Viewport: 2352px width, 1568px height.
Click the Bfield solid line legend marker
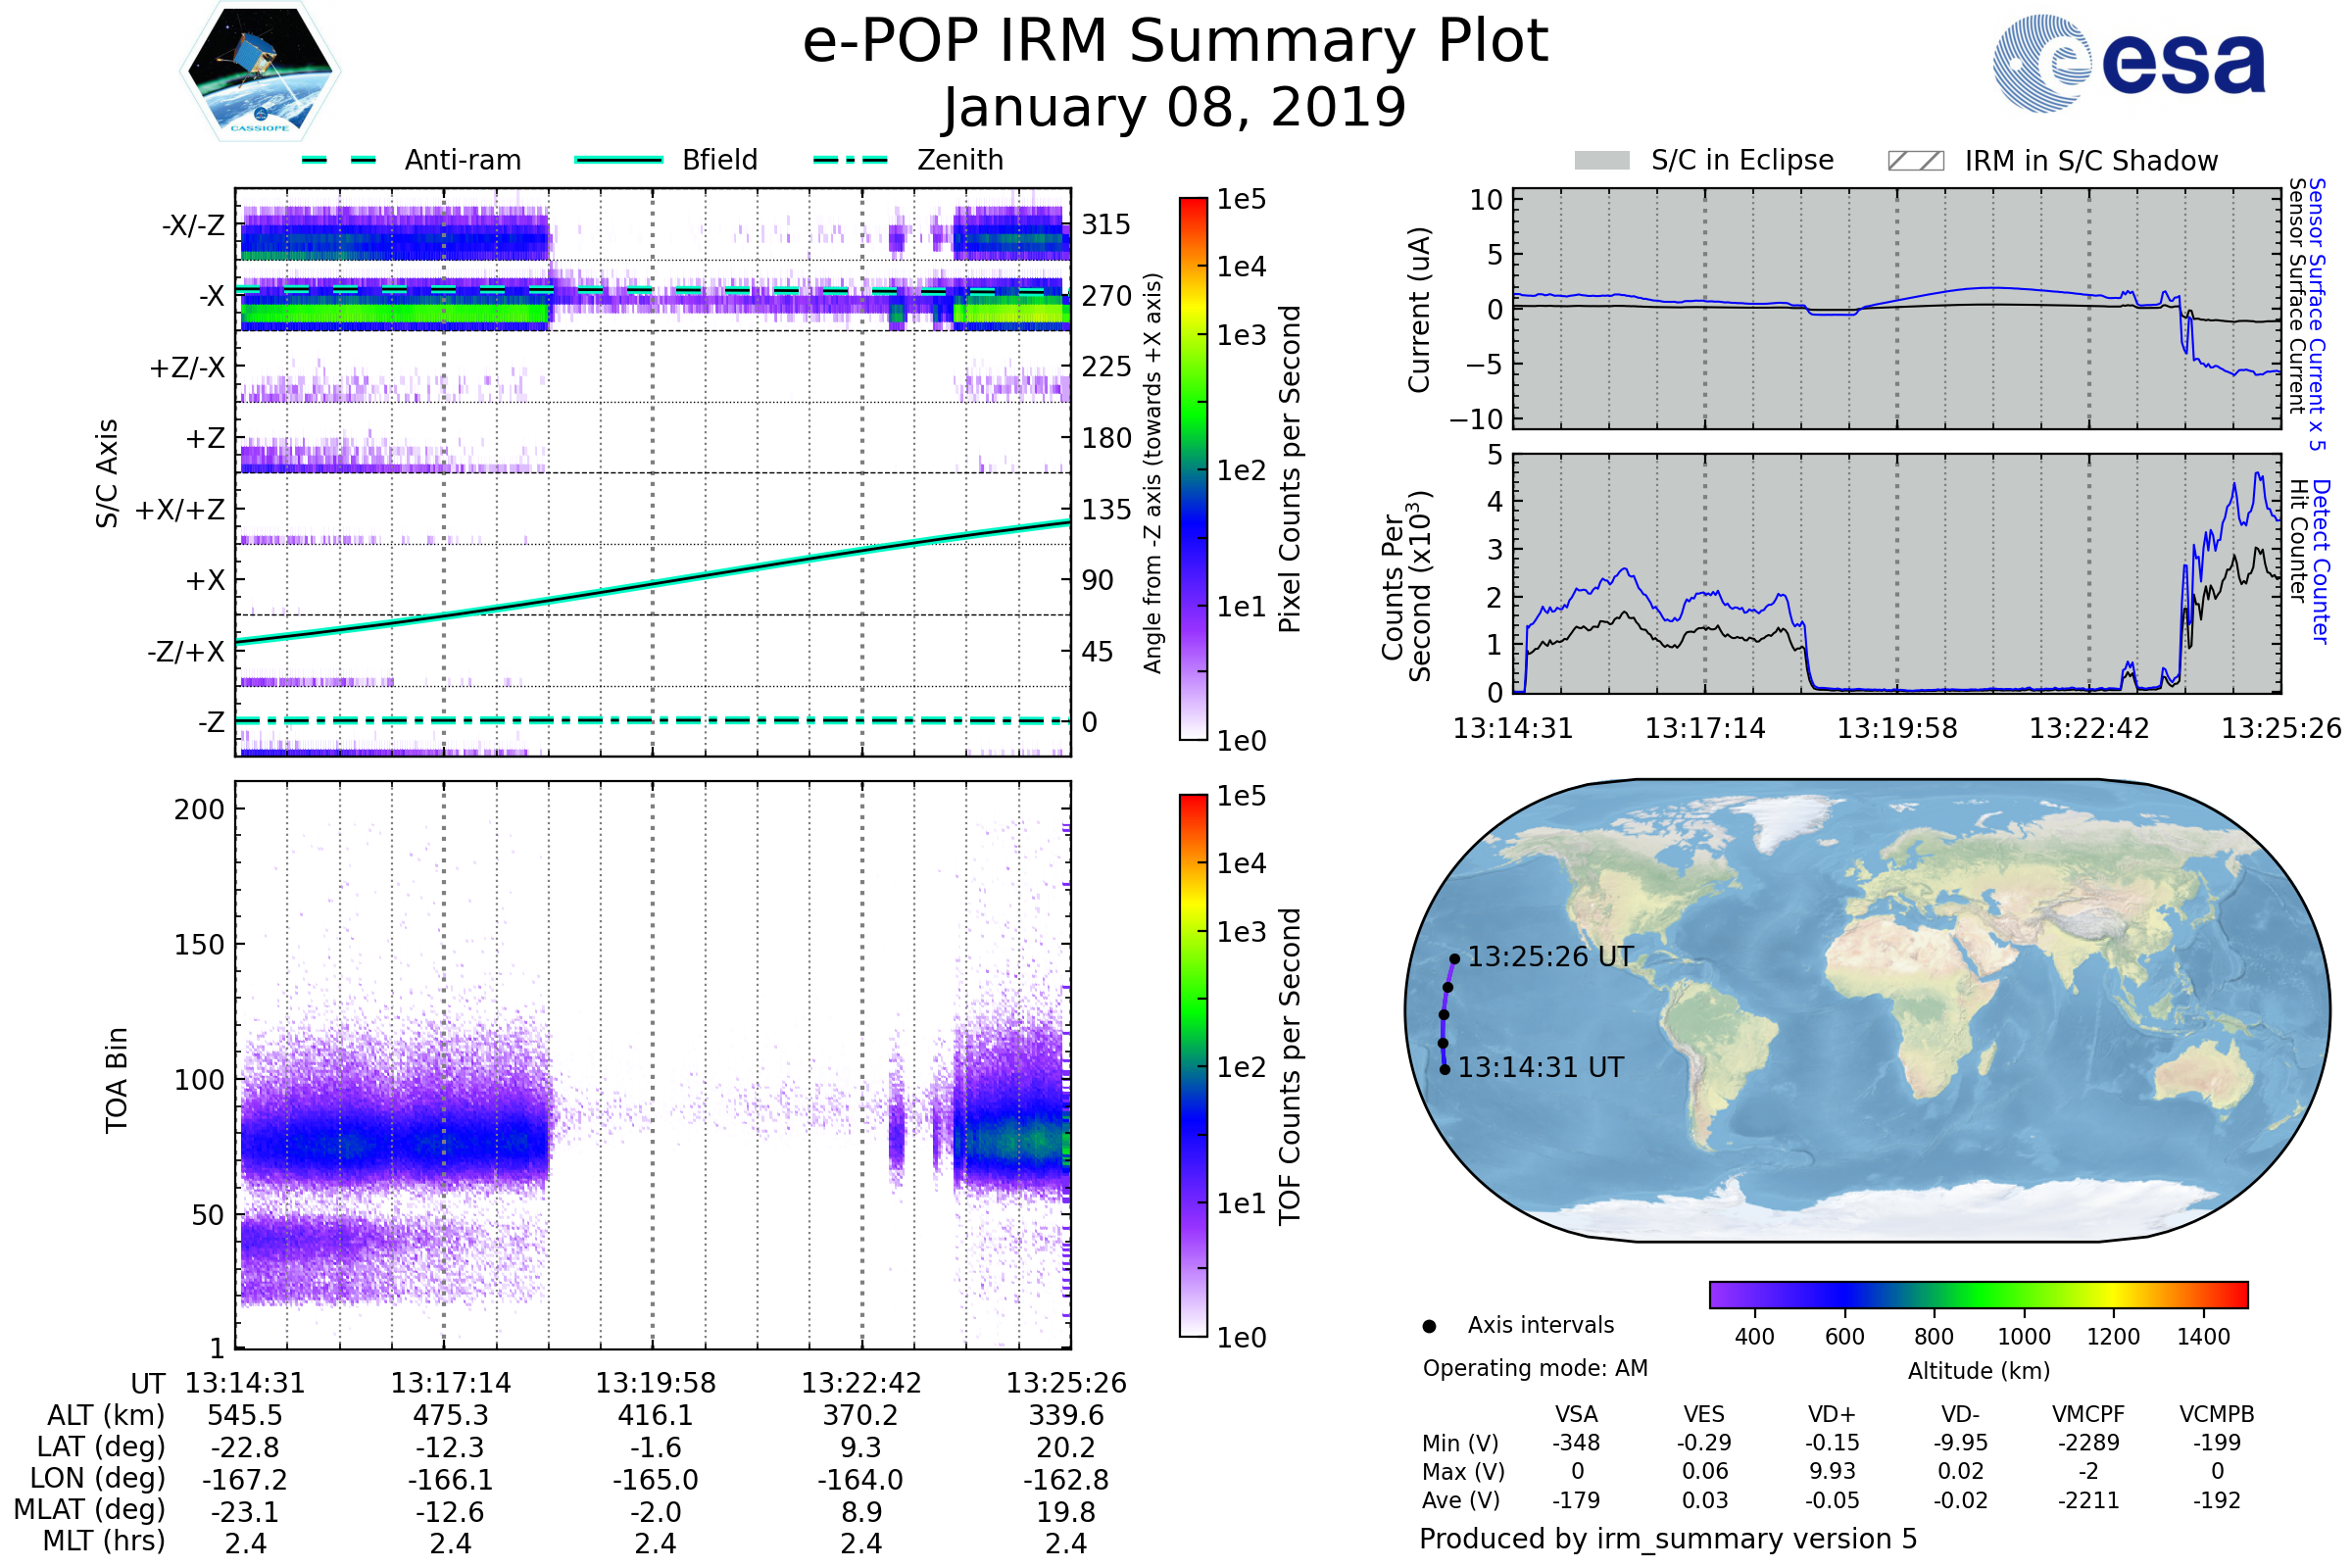pos(619,160)
